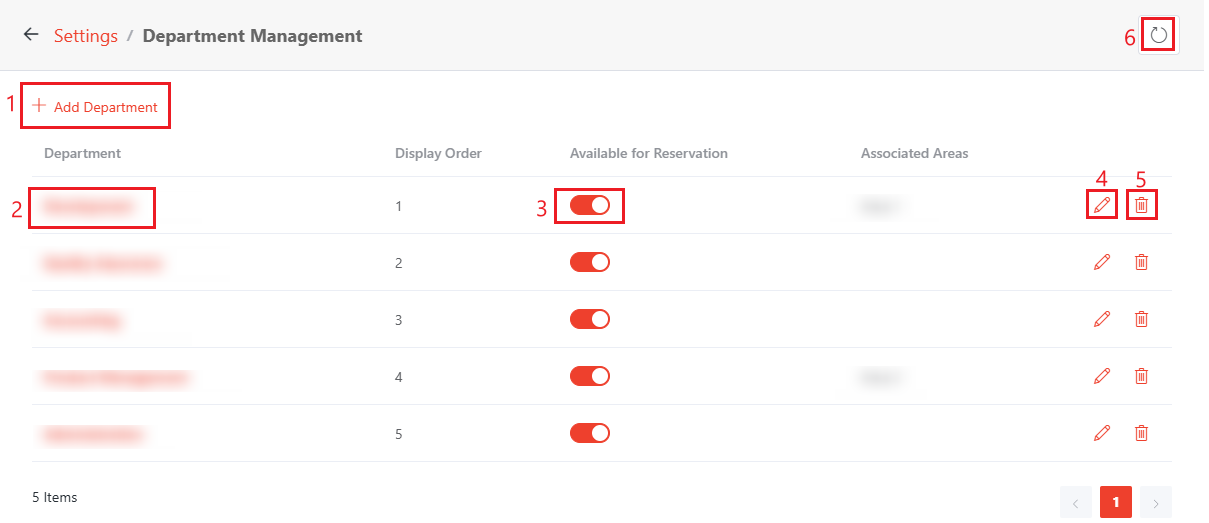Go to next page of departments
Image resolution: width=1209 pixels, height=523 pixels.
[x=1156, y=502]
